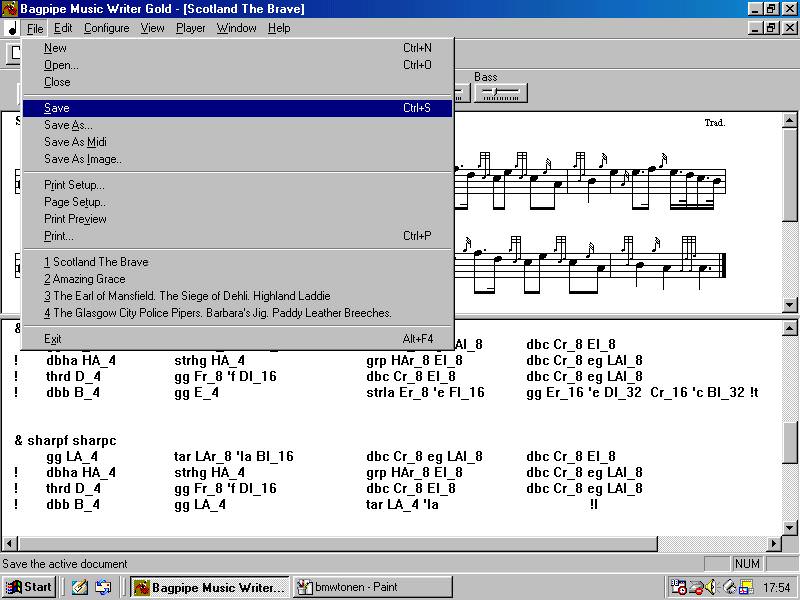The width and height of the screenshot is (800, 600).
Task: Click the second quick launch icon
Action: (x=103, y=587)
